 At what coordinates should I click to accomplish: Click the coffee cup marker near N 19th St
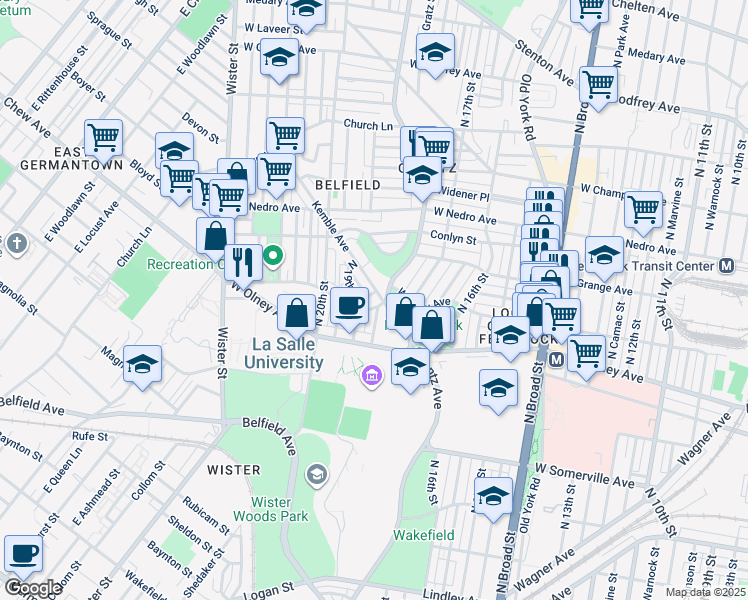pos(349,309)
